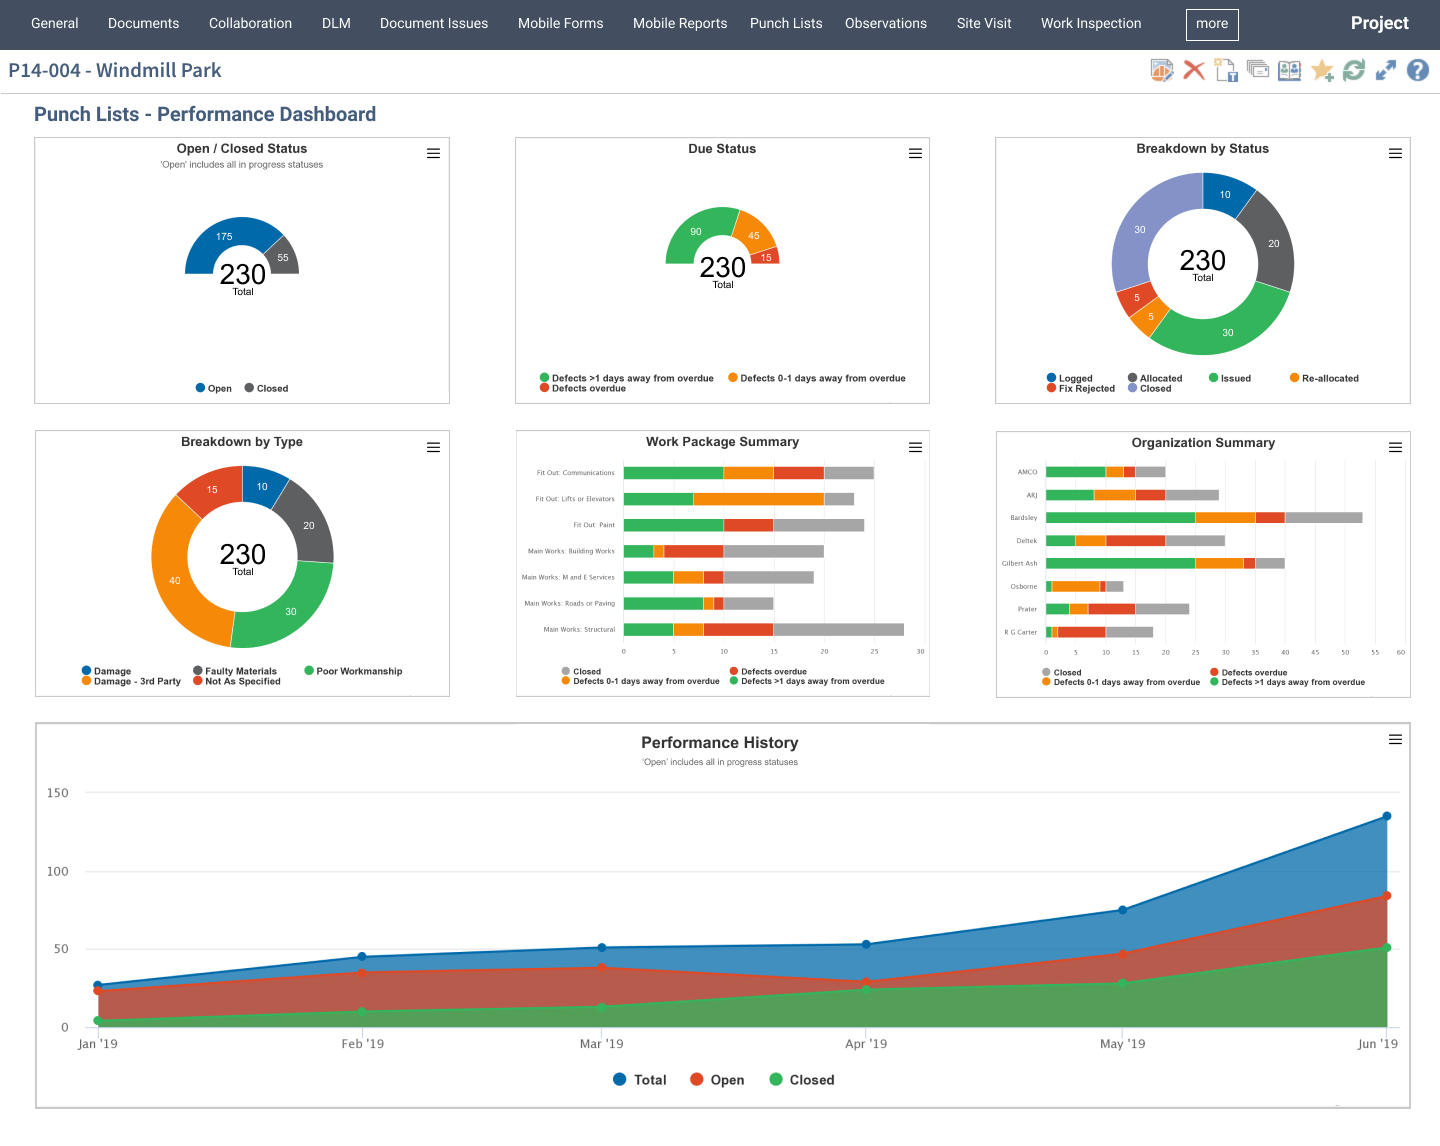This screenshot has width=1440, height=1146.
Task: Toggle Total series in Performance History legend
Action: (640, 1080)
